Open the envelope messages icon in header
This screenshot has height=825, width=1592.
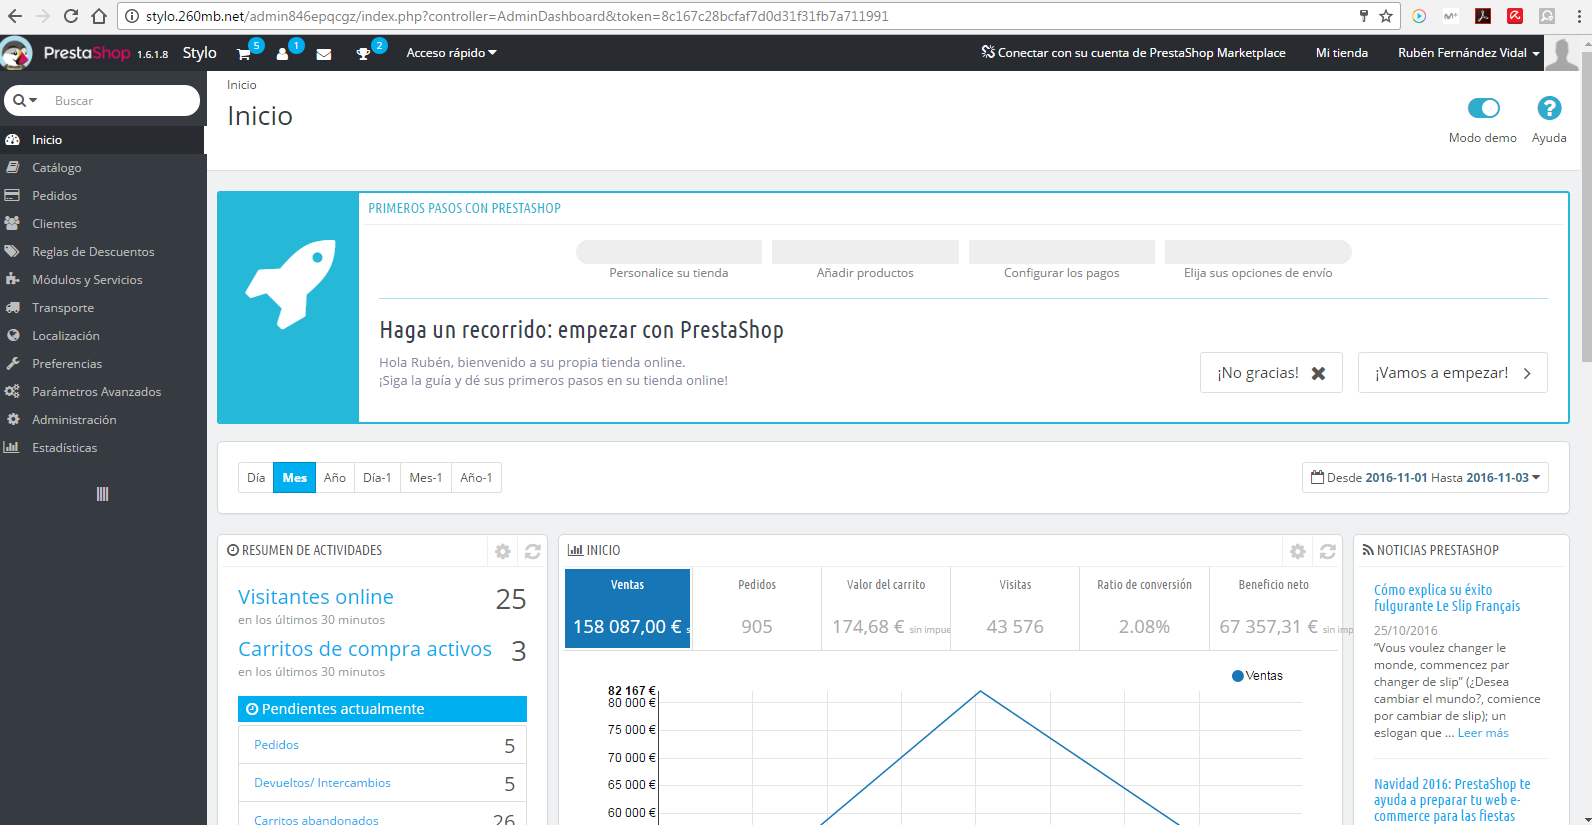coord(324,54)
